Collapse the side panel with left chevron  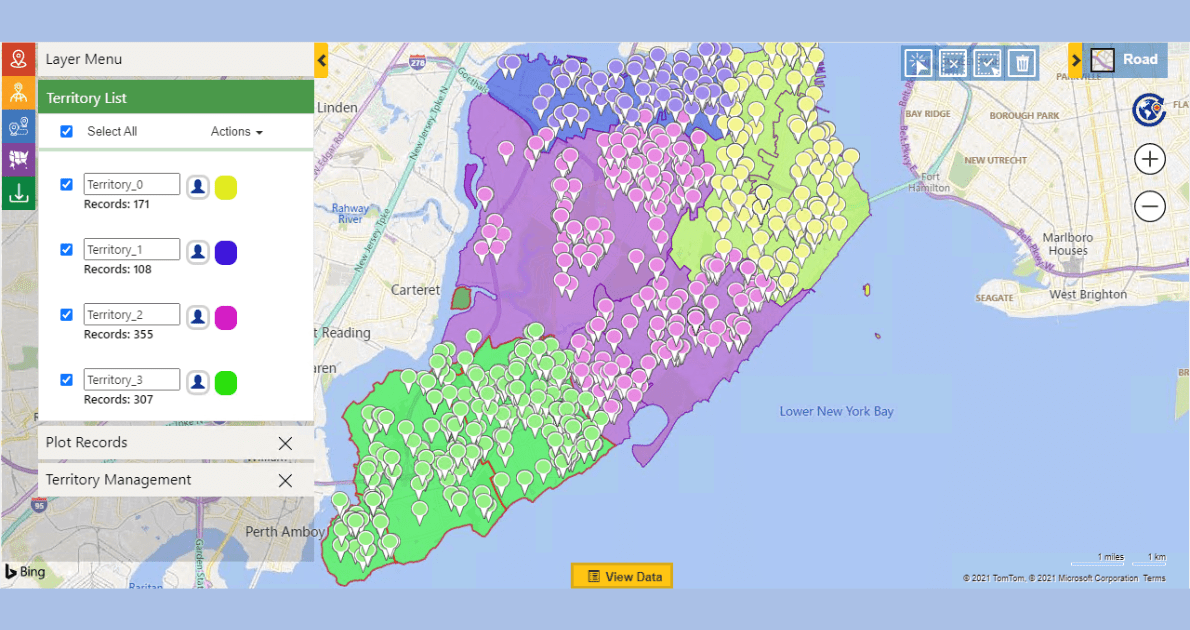[322, 60]
